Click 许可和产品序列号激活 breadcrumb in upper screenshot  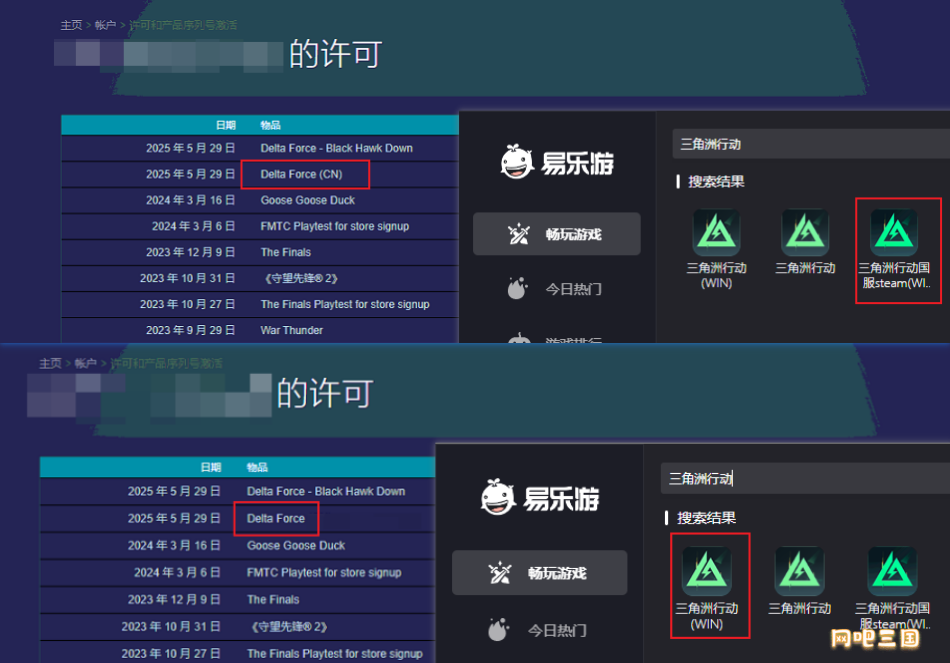click(182, 25)
